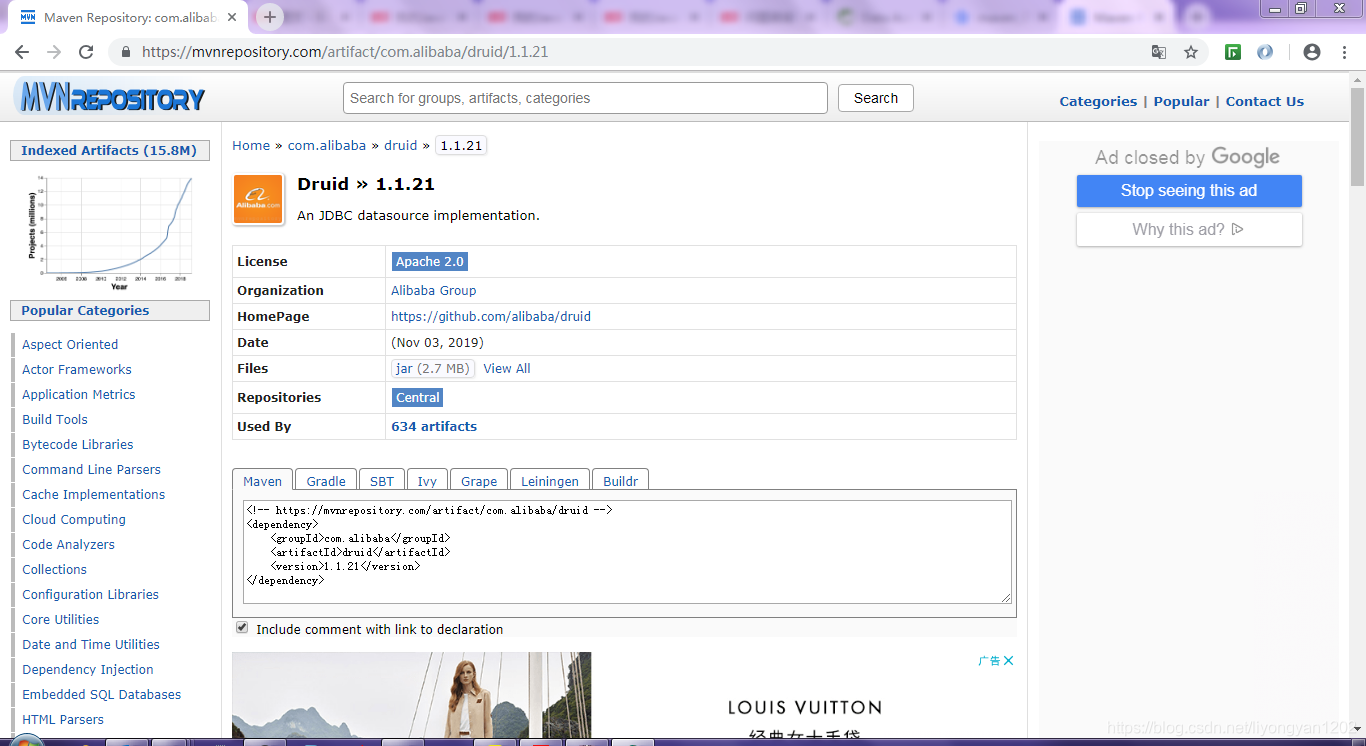Image resolution: width=1366 pixels, height=746 pixels.
Task: Open Alibaba Group organization link
Action: click(x=433, y=290)
